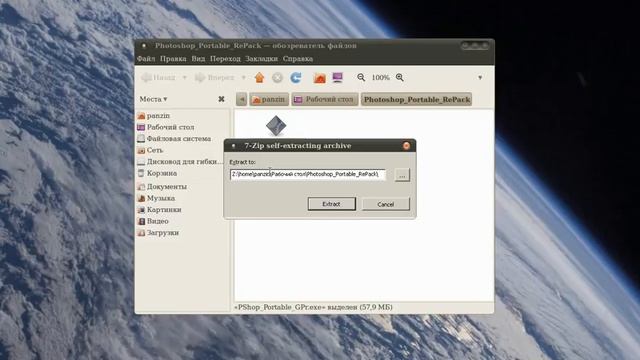Open the home folder toolbar icon
The width and height of the screenshot is (640, 360).
320,78
